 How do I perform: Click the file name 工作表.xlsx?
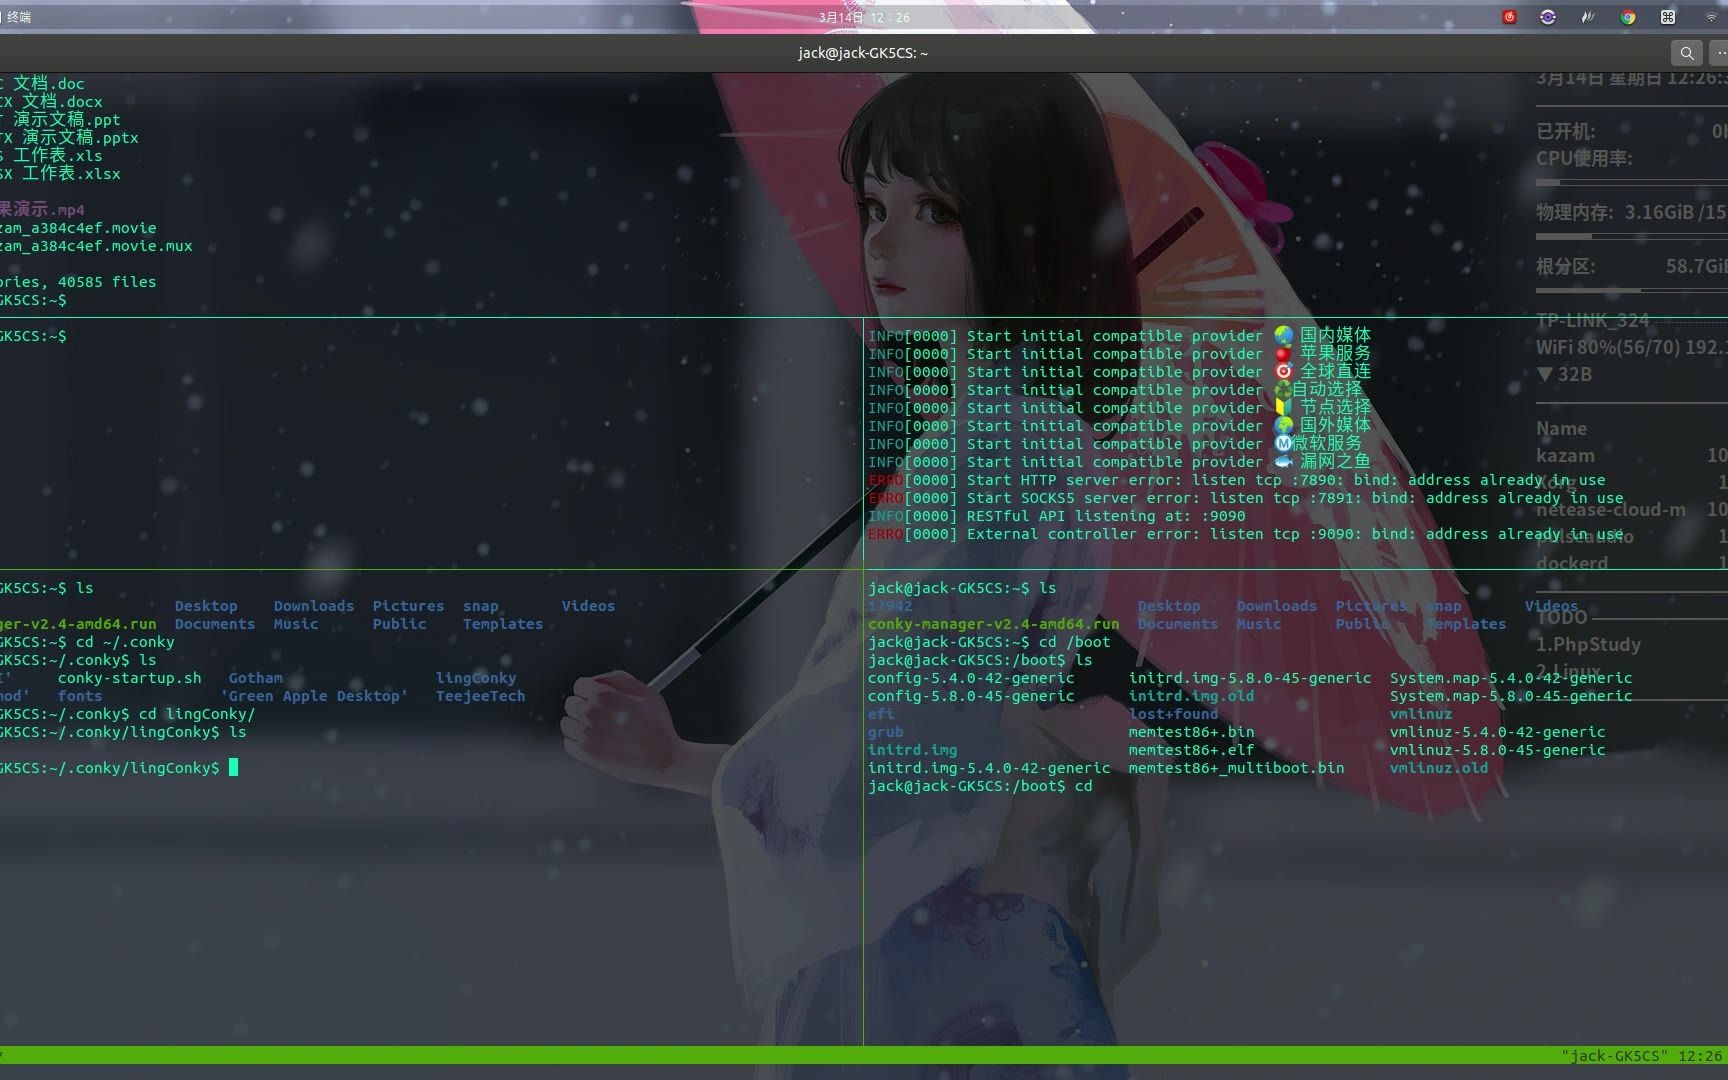71,174
